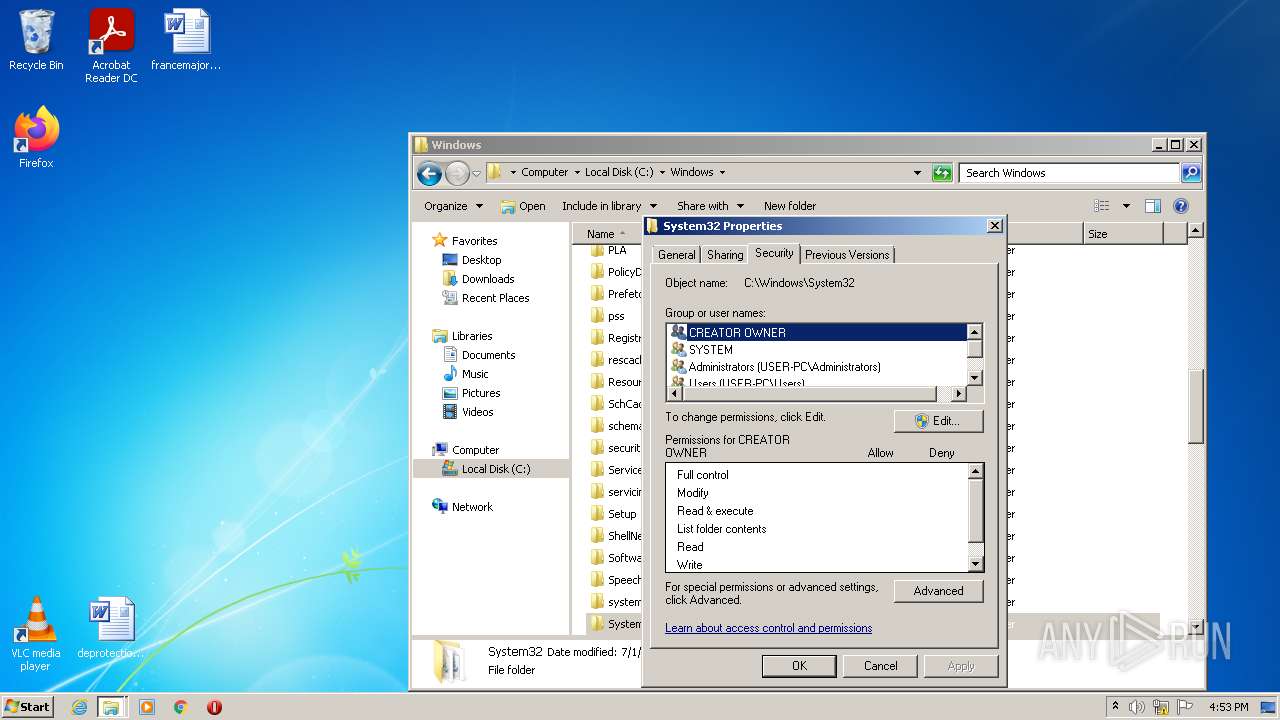
Task: Refresh the Windows folder view
Action: (x=942, y=173)
